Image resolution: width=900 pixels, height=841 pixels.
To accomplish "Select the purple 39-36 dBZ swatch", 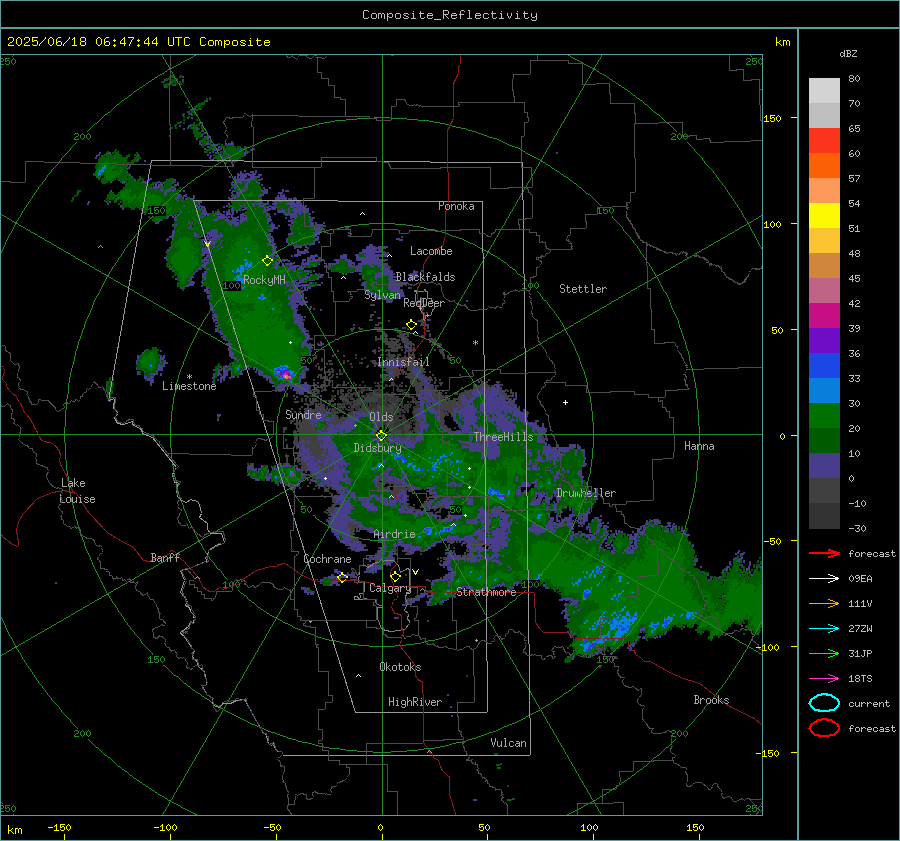I will (x=824, y=340).
